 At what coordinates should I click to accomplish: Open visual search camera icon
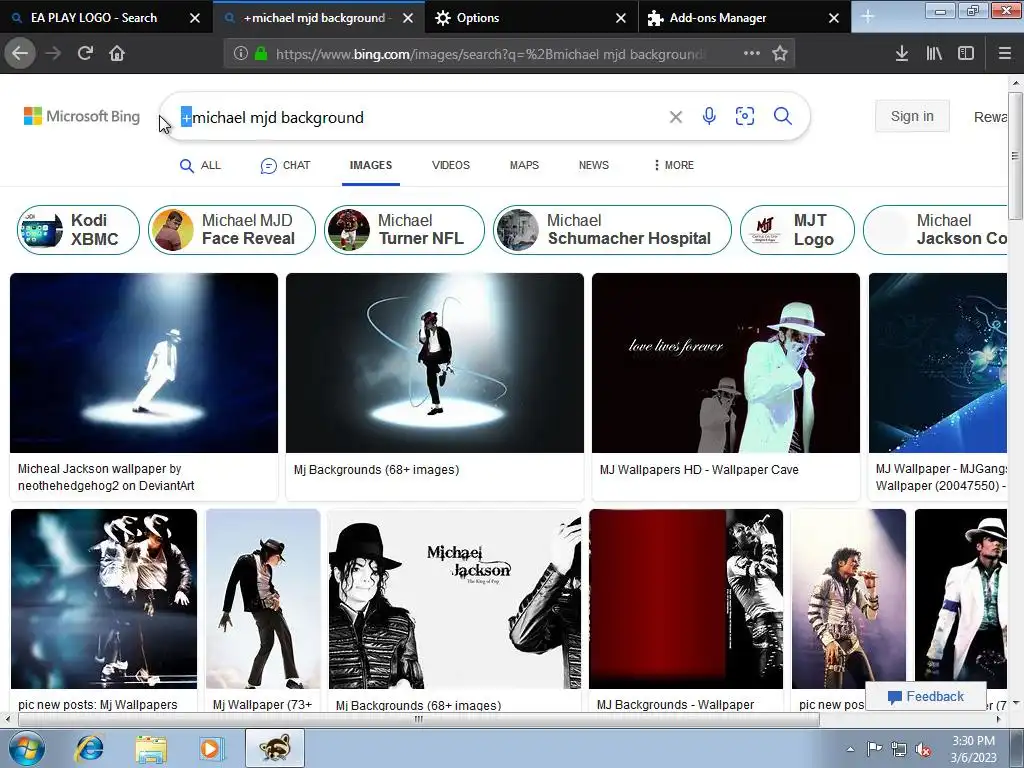(745, 116)
